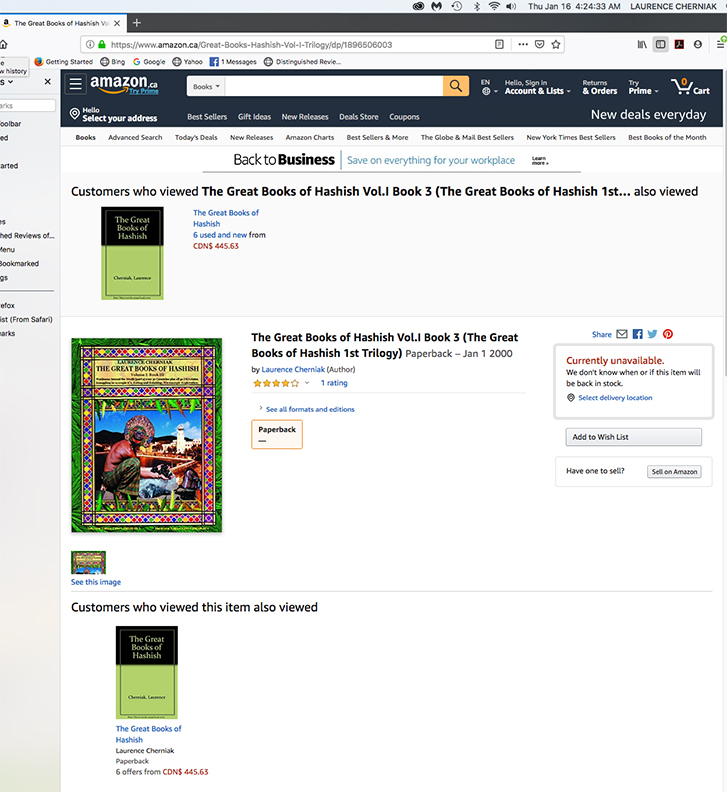The width and height of the screenshot is (727, 792).
Task: Expand the star rating breakdown chevron
Action: (x=307, y=383)
